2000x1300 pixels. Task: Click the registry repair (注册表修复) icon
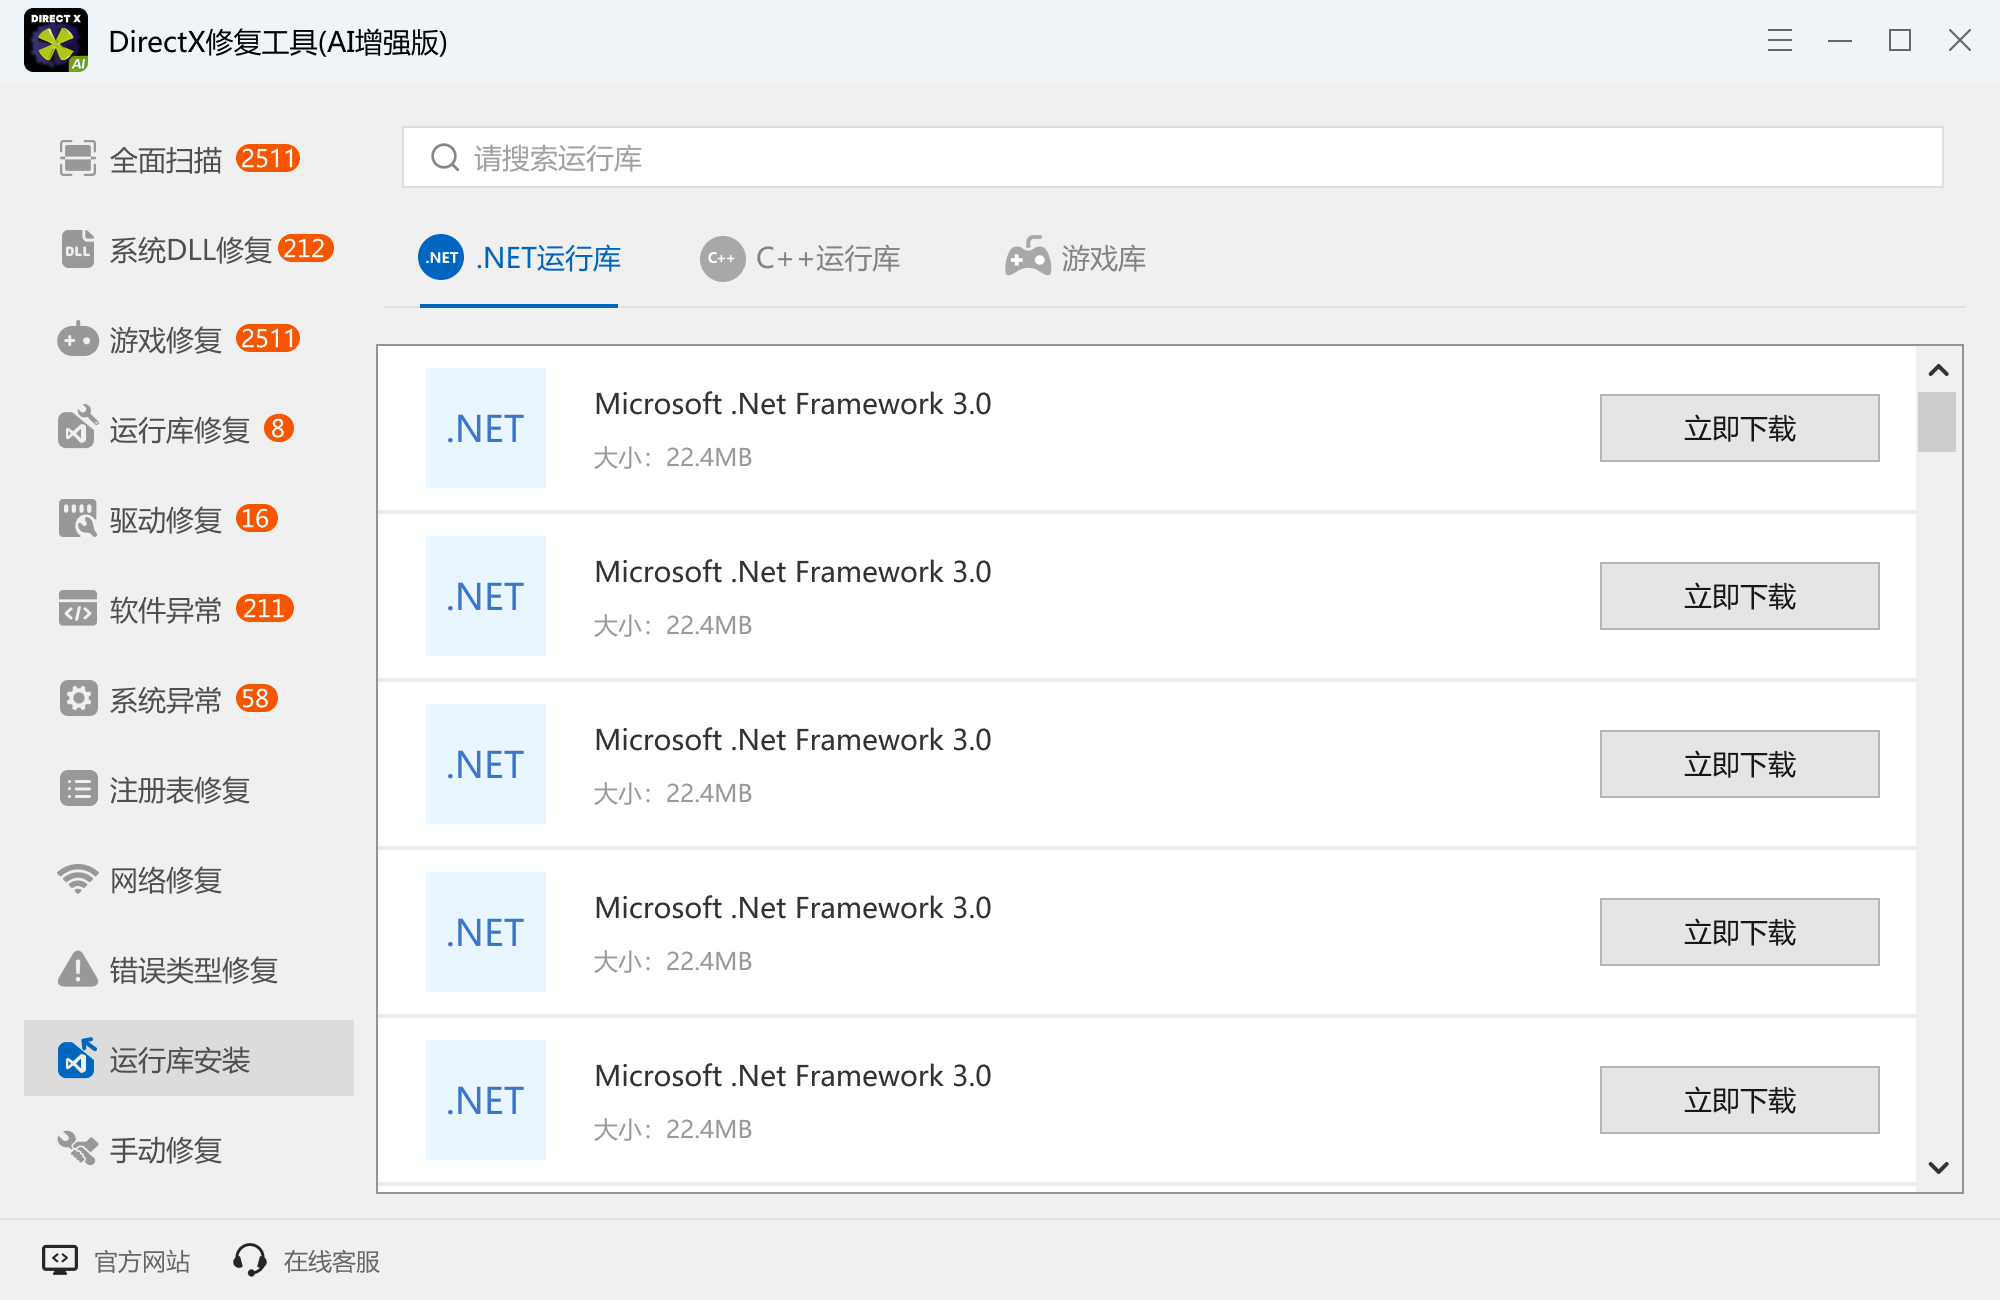(77, 789)
